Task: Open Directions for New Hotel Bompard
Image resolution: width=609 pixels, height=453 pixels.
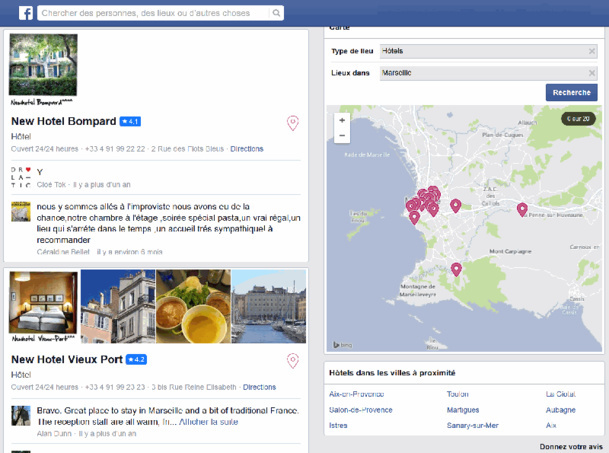Action: tap(247, 149)
